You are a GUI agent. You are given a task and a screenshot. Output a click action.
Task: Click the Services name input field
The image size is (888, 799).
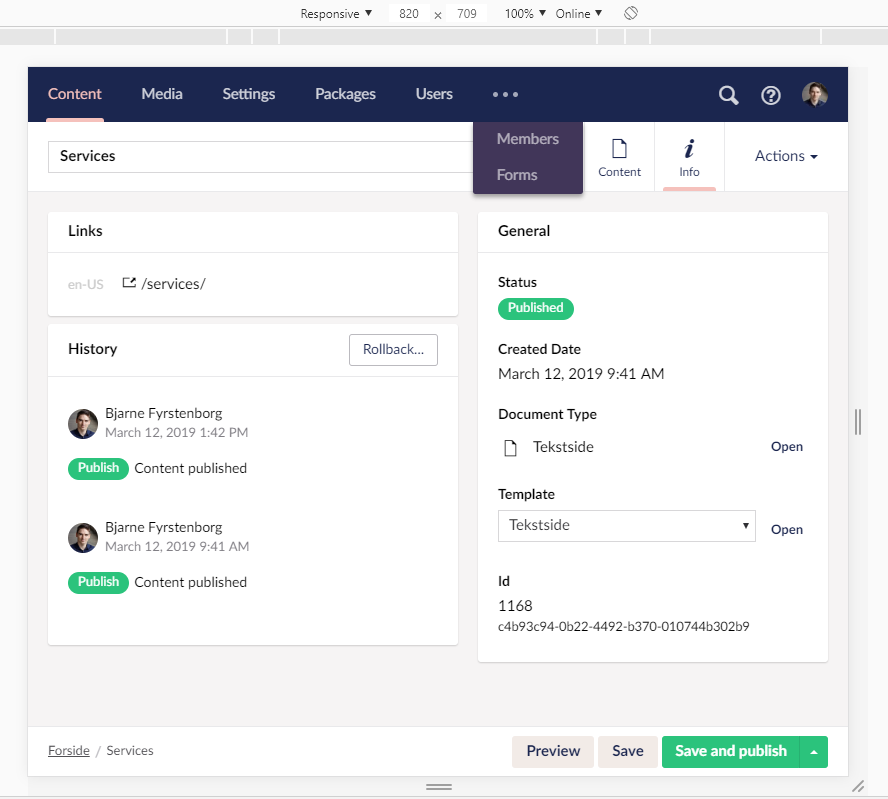[x=261, y=156]
